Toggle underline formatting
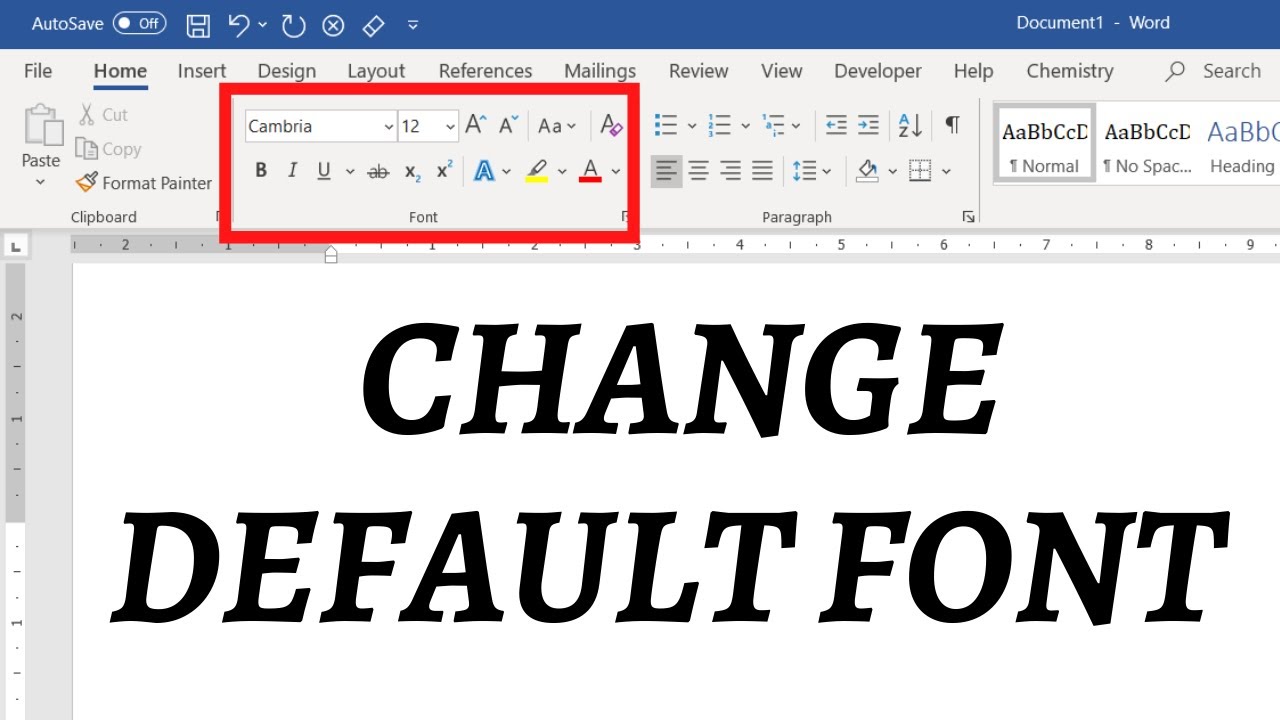 pos(322,170)
